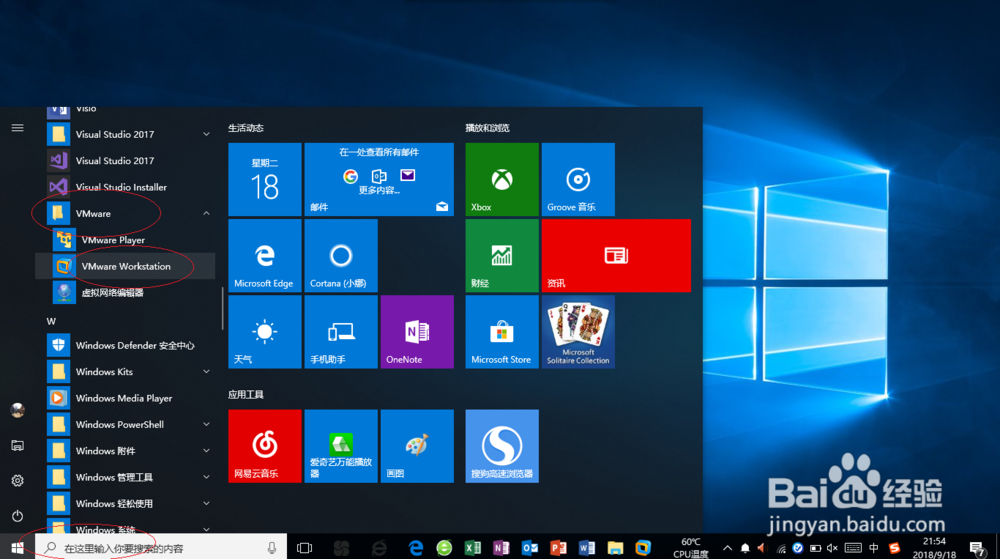
Task: Open the Cortana tile
Action: [x=341, y=256]
